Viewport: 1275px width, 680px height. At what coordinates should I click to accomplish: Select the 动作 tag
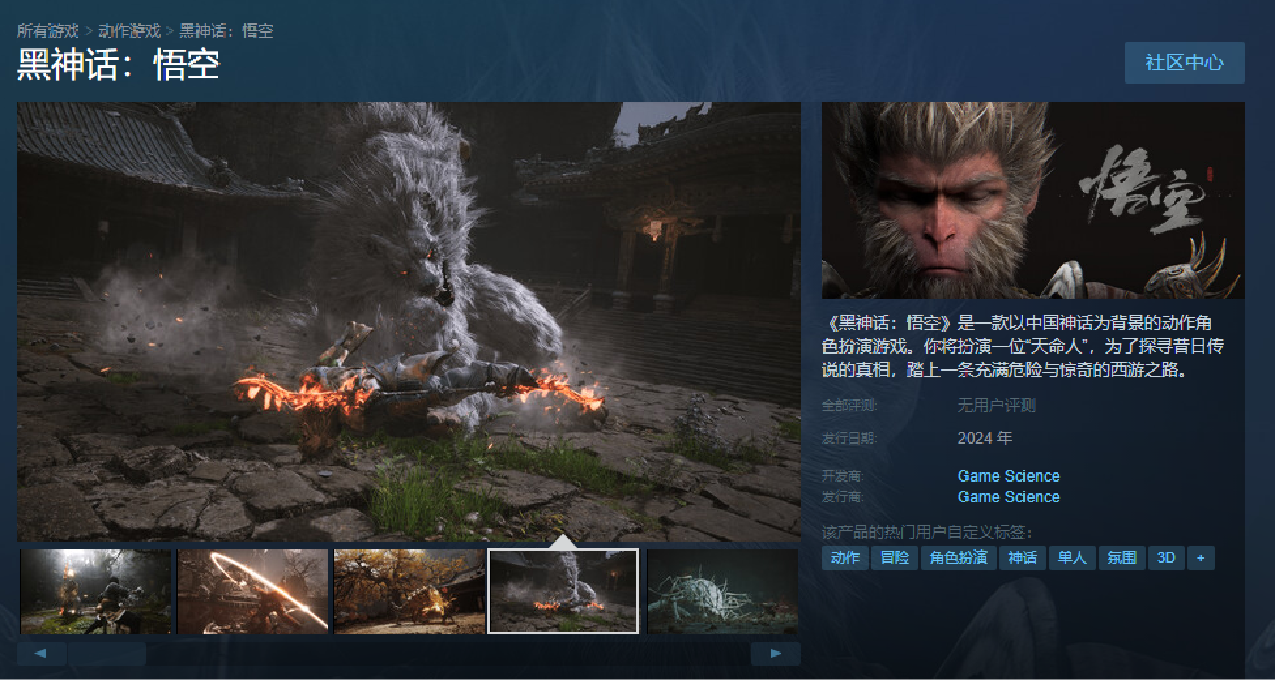[x=844, y=558]
